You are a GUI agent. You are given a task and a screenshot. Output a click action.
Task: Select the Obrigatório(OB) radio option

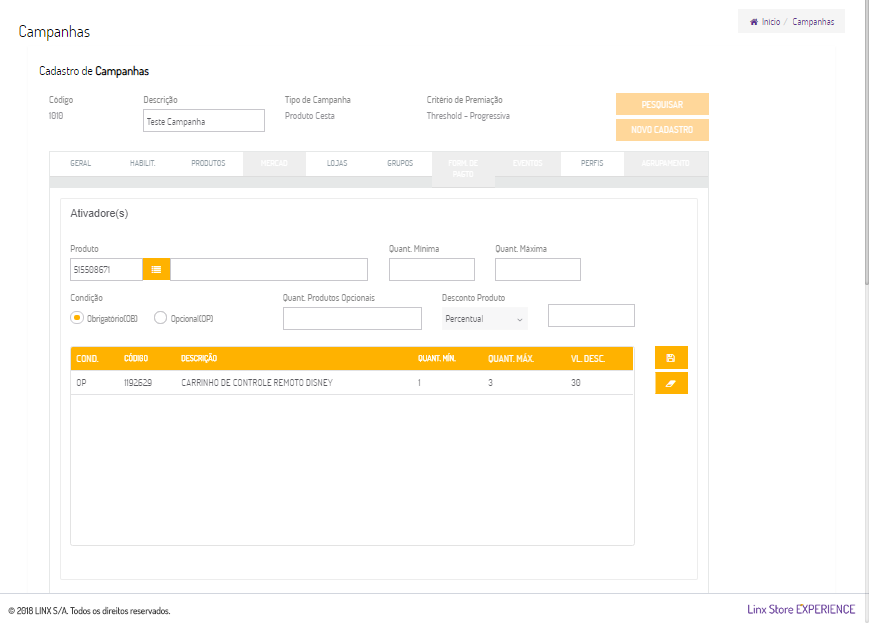pyautogui.click(x=76, y=318)
